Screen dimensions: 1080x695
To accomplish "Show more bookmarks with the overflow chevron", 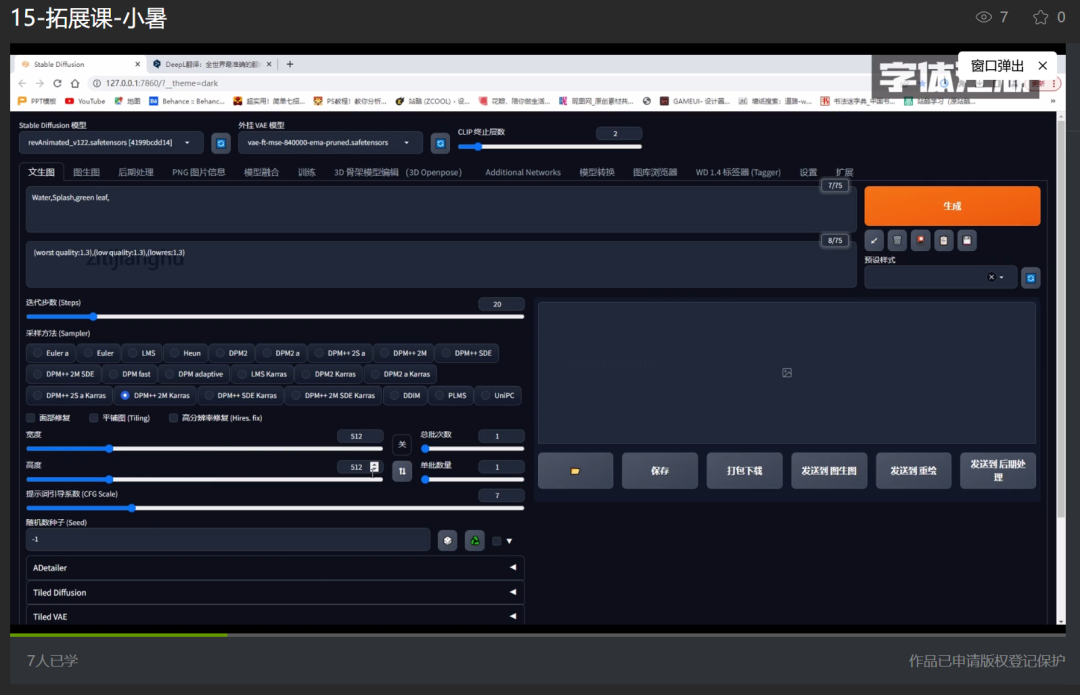I will pyautogui.click(x=1052, y=101).
